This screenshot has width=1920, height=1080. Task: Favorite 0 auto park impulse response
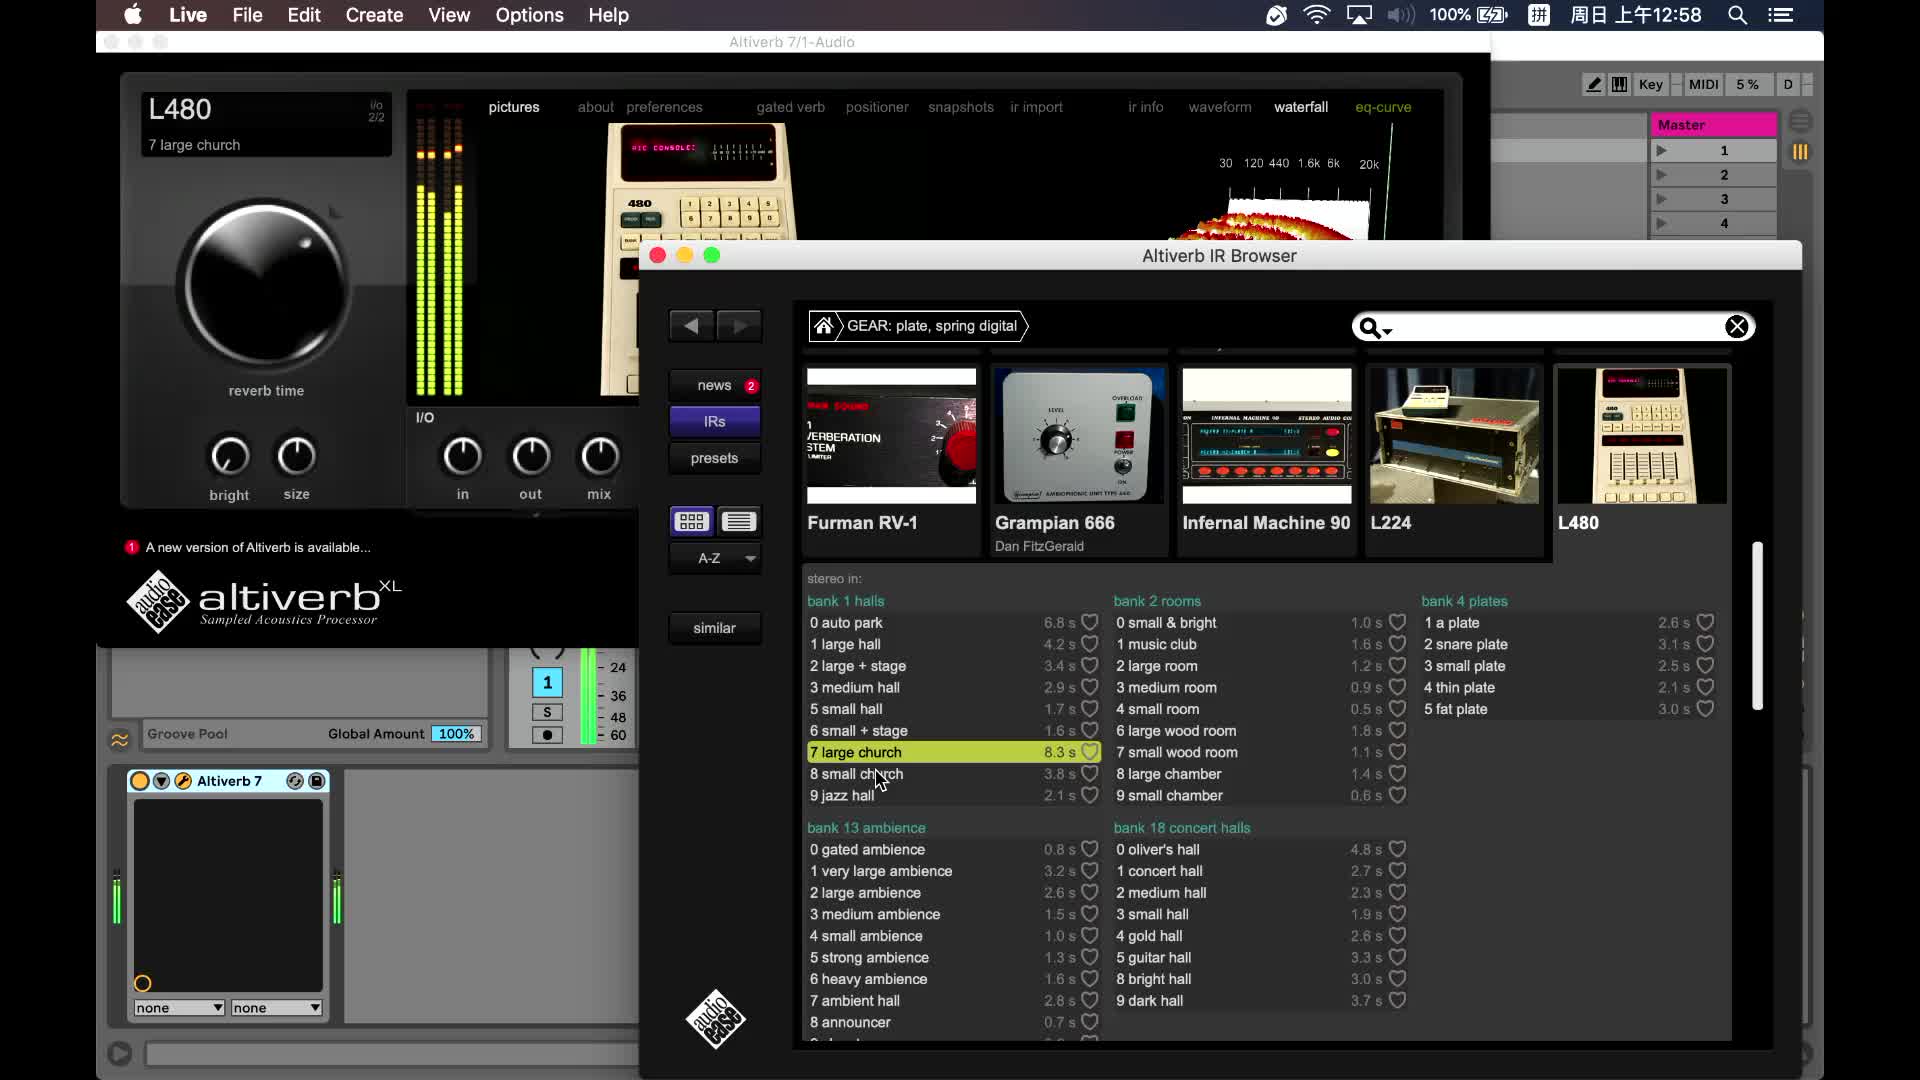(x=1090, y=622)
